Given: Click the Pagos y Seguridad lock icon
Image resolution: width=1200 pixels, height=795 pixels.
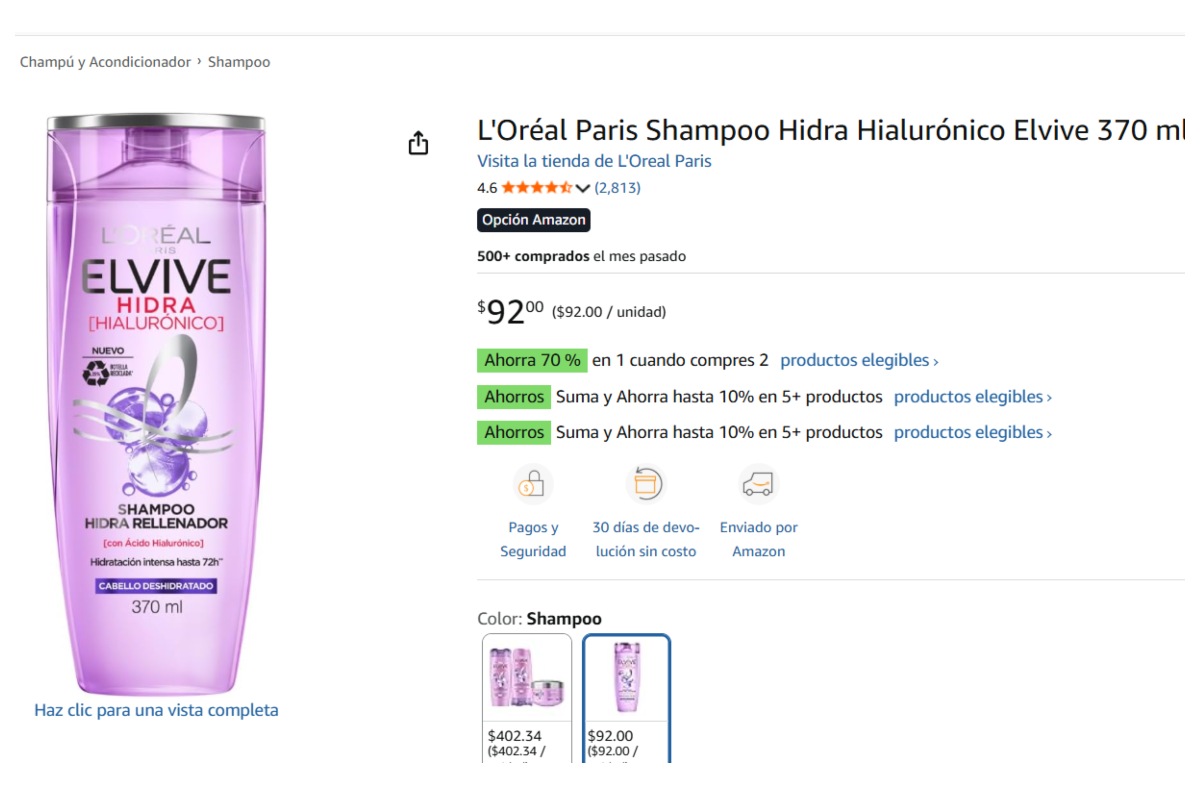Looking at the screenshot, I should tap(532, 485).
